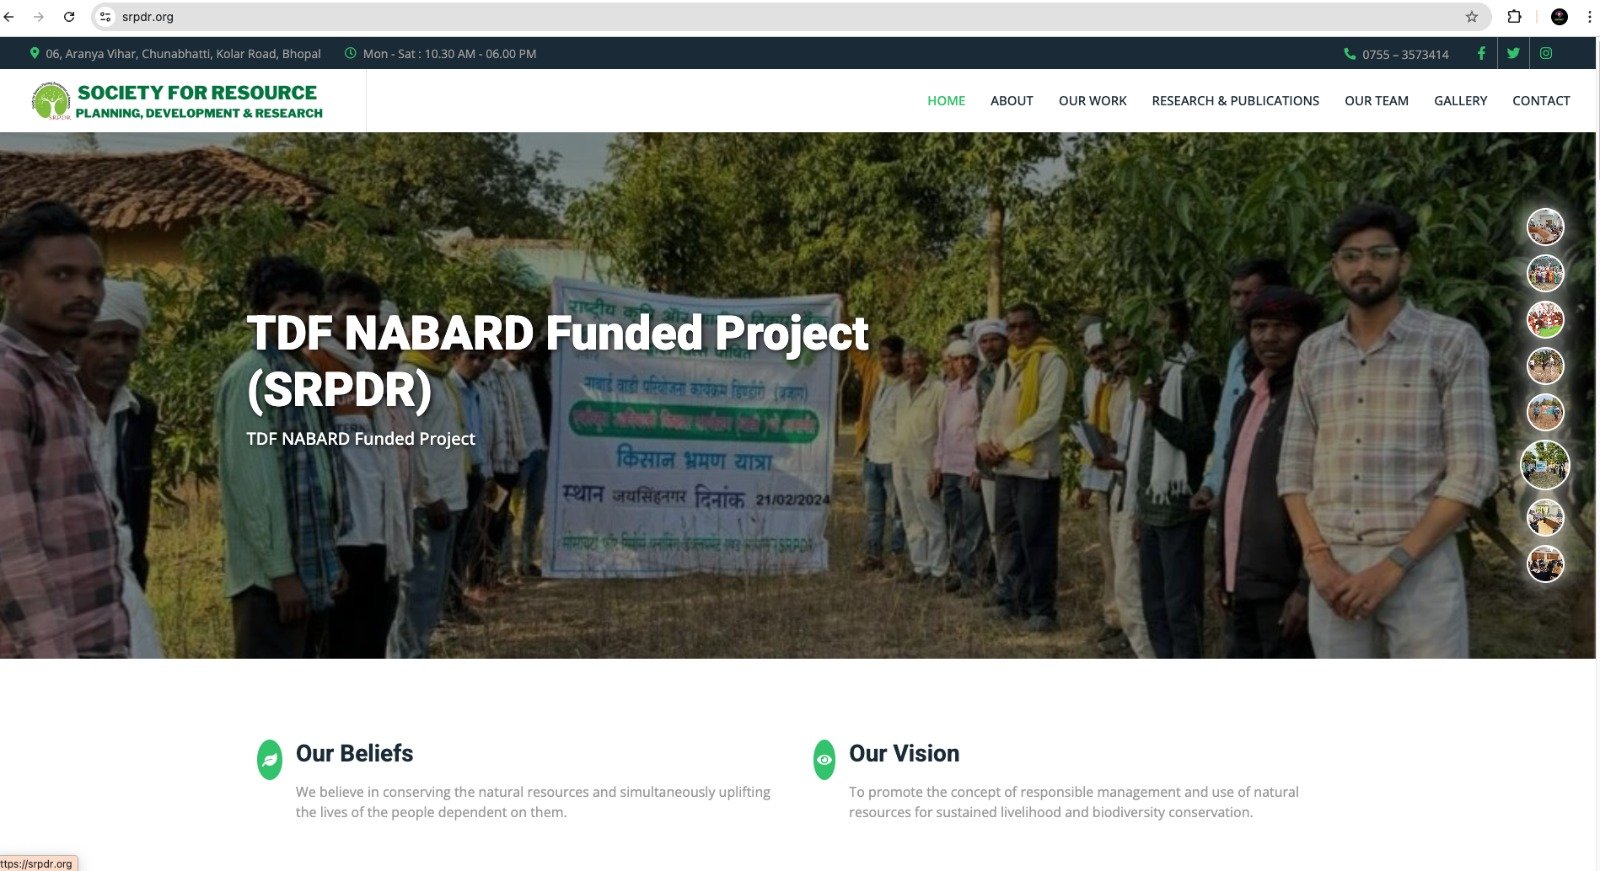Go to the GALLERY page
The height and width of the screenshot is (871, 1600).
point(1460,101)
